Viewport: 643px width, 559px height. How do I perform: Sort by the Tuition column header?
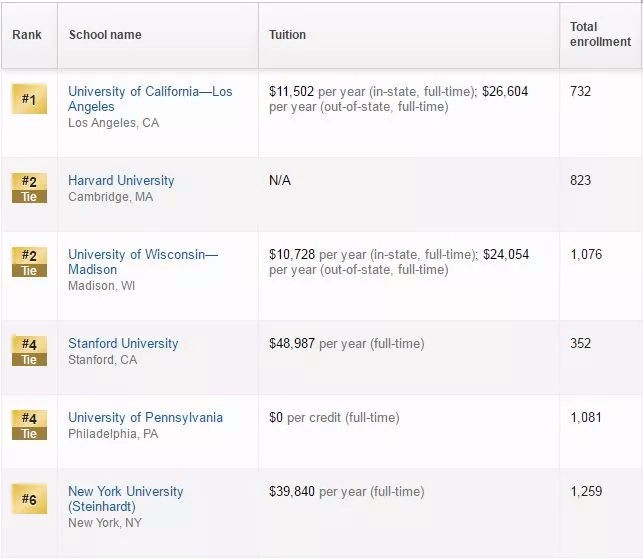tap(288, 35)
